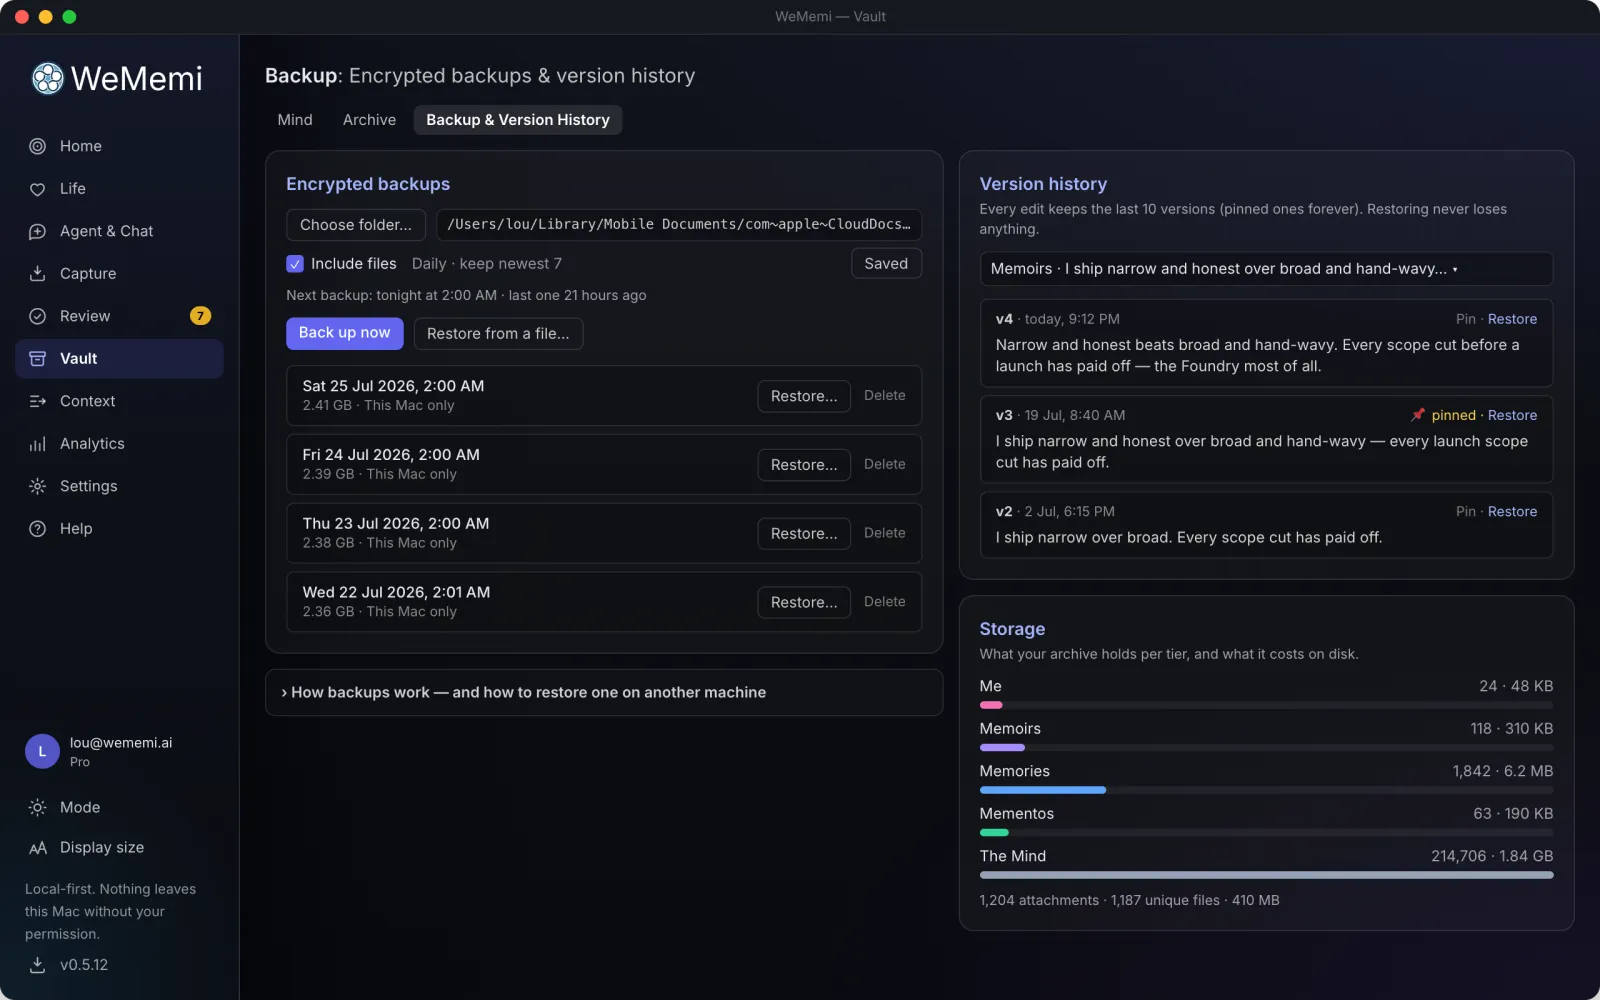Image resolution: width=1600 pixels, height=1000 pixels.
Task: Open Life via the heart icon
Action: [38, 189]
